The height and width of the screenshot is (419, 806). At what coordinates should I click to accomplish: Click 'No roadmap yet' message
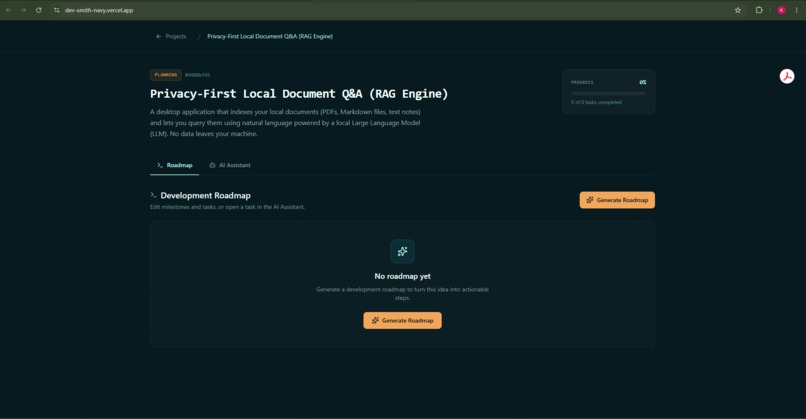[x=402, y=276]
